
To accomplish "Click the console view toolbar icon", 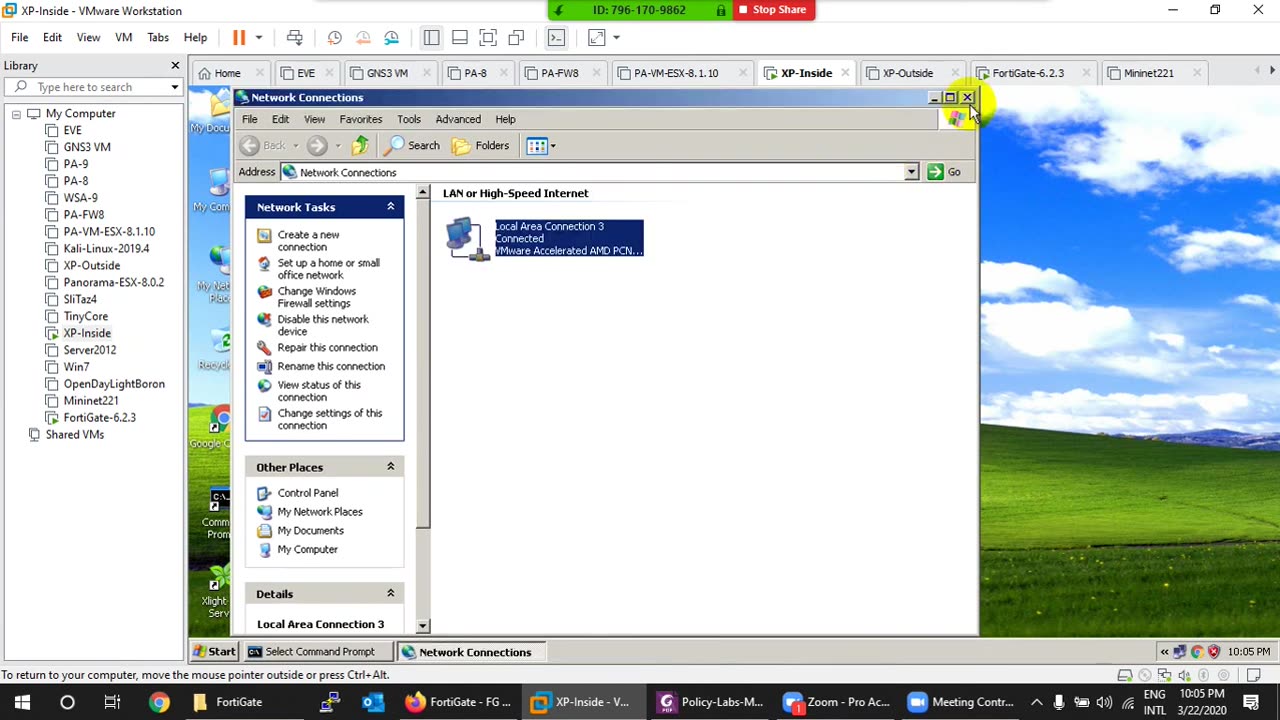I will click(x=557, y=37).
